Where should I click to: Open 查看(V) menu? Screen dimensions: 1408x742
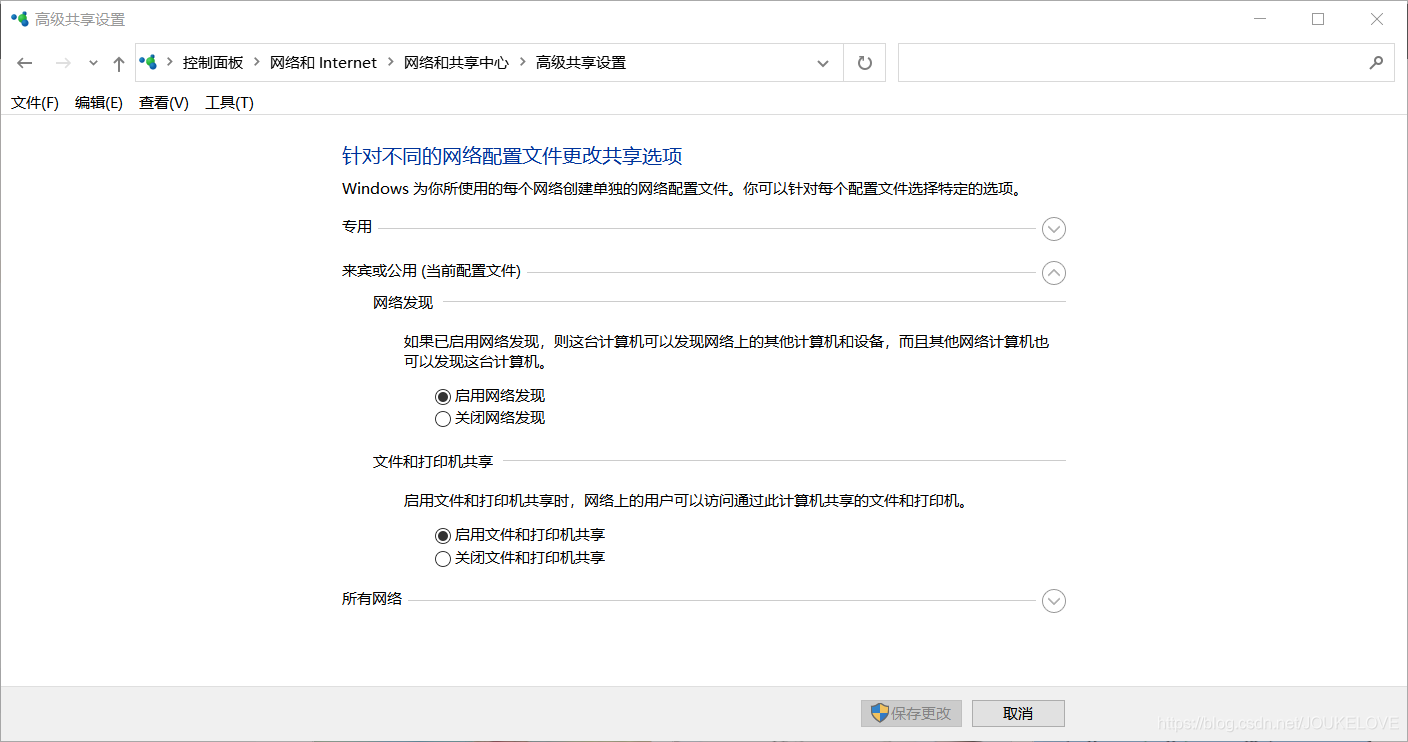click(x=164, y=103)
